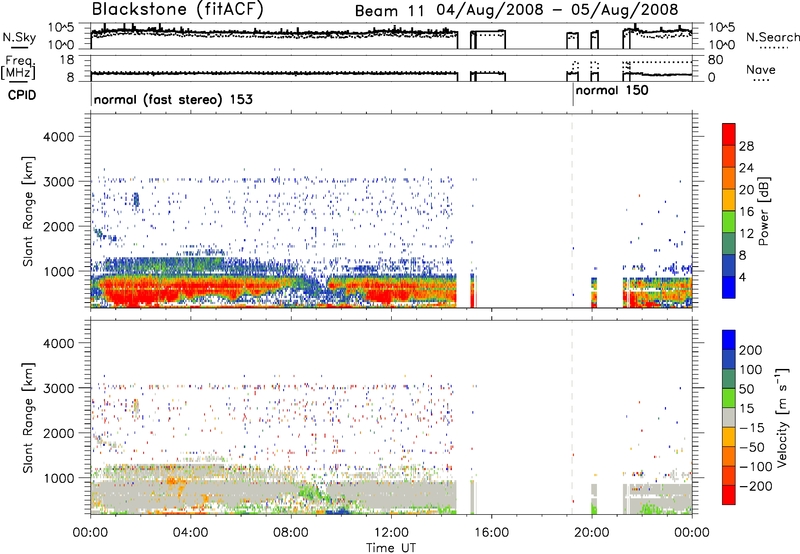The height and width of the screenshot is (554, 800).
Task: Click the Nave legend label
Action: 761,69
